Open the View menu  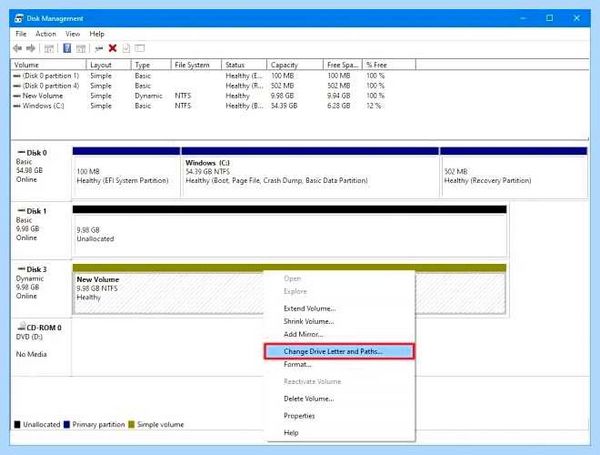tap(73, 34)
